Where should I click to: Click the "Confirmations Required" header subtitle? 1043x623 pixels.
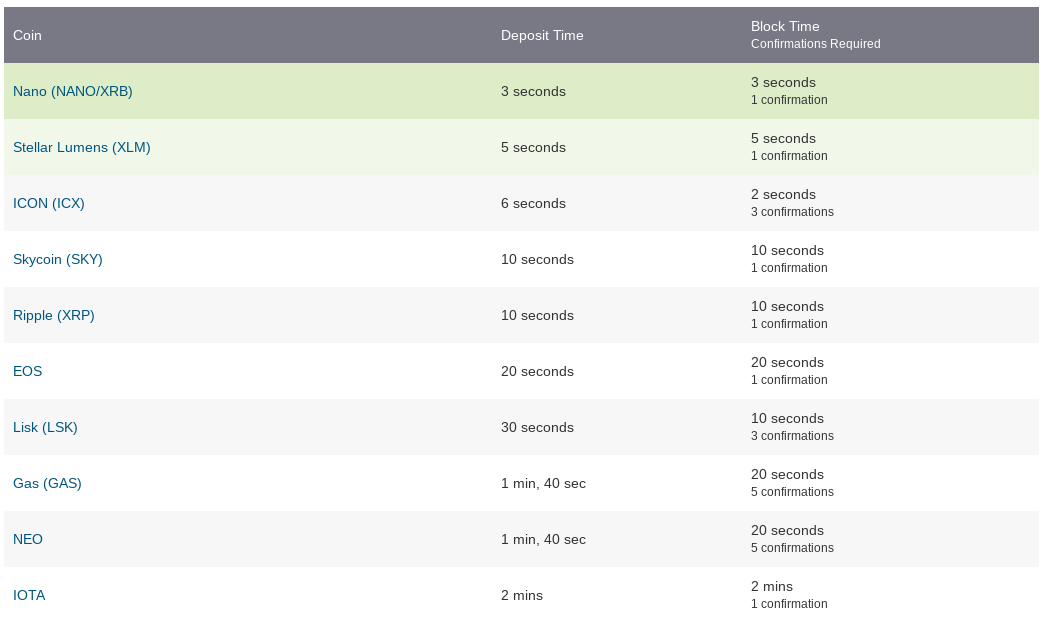coord(816,44)
